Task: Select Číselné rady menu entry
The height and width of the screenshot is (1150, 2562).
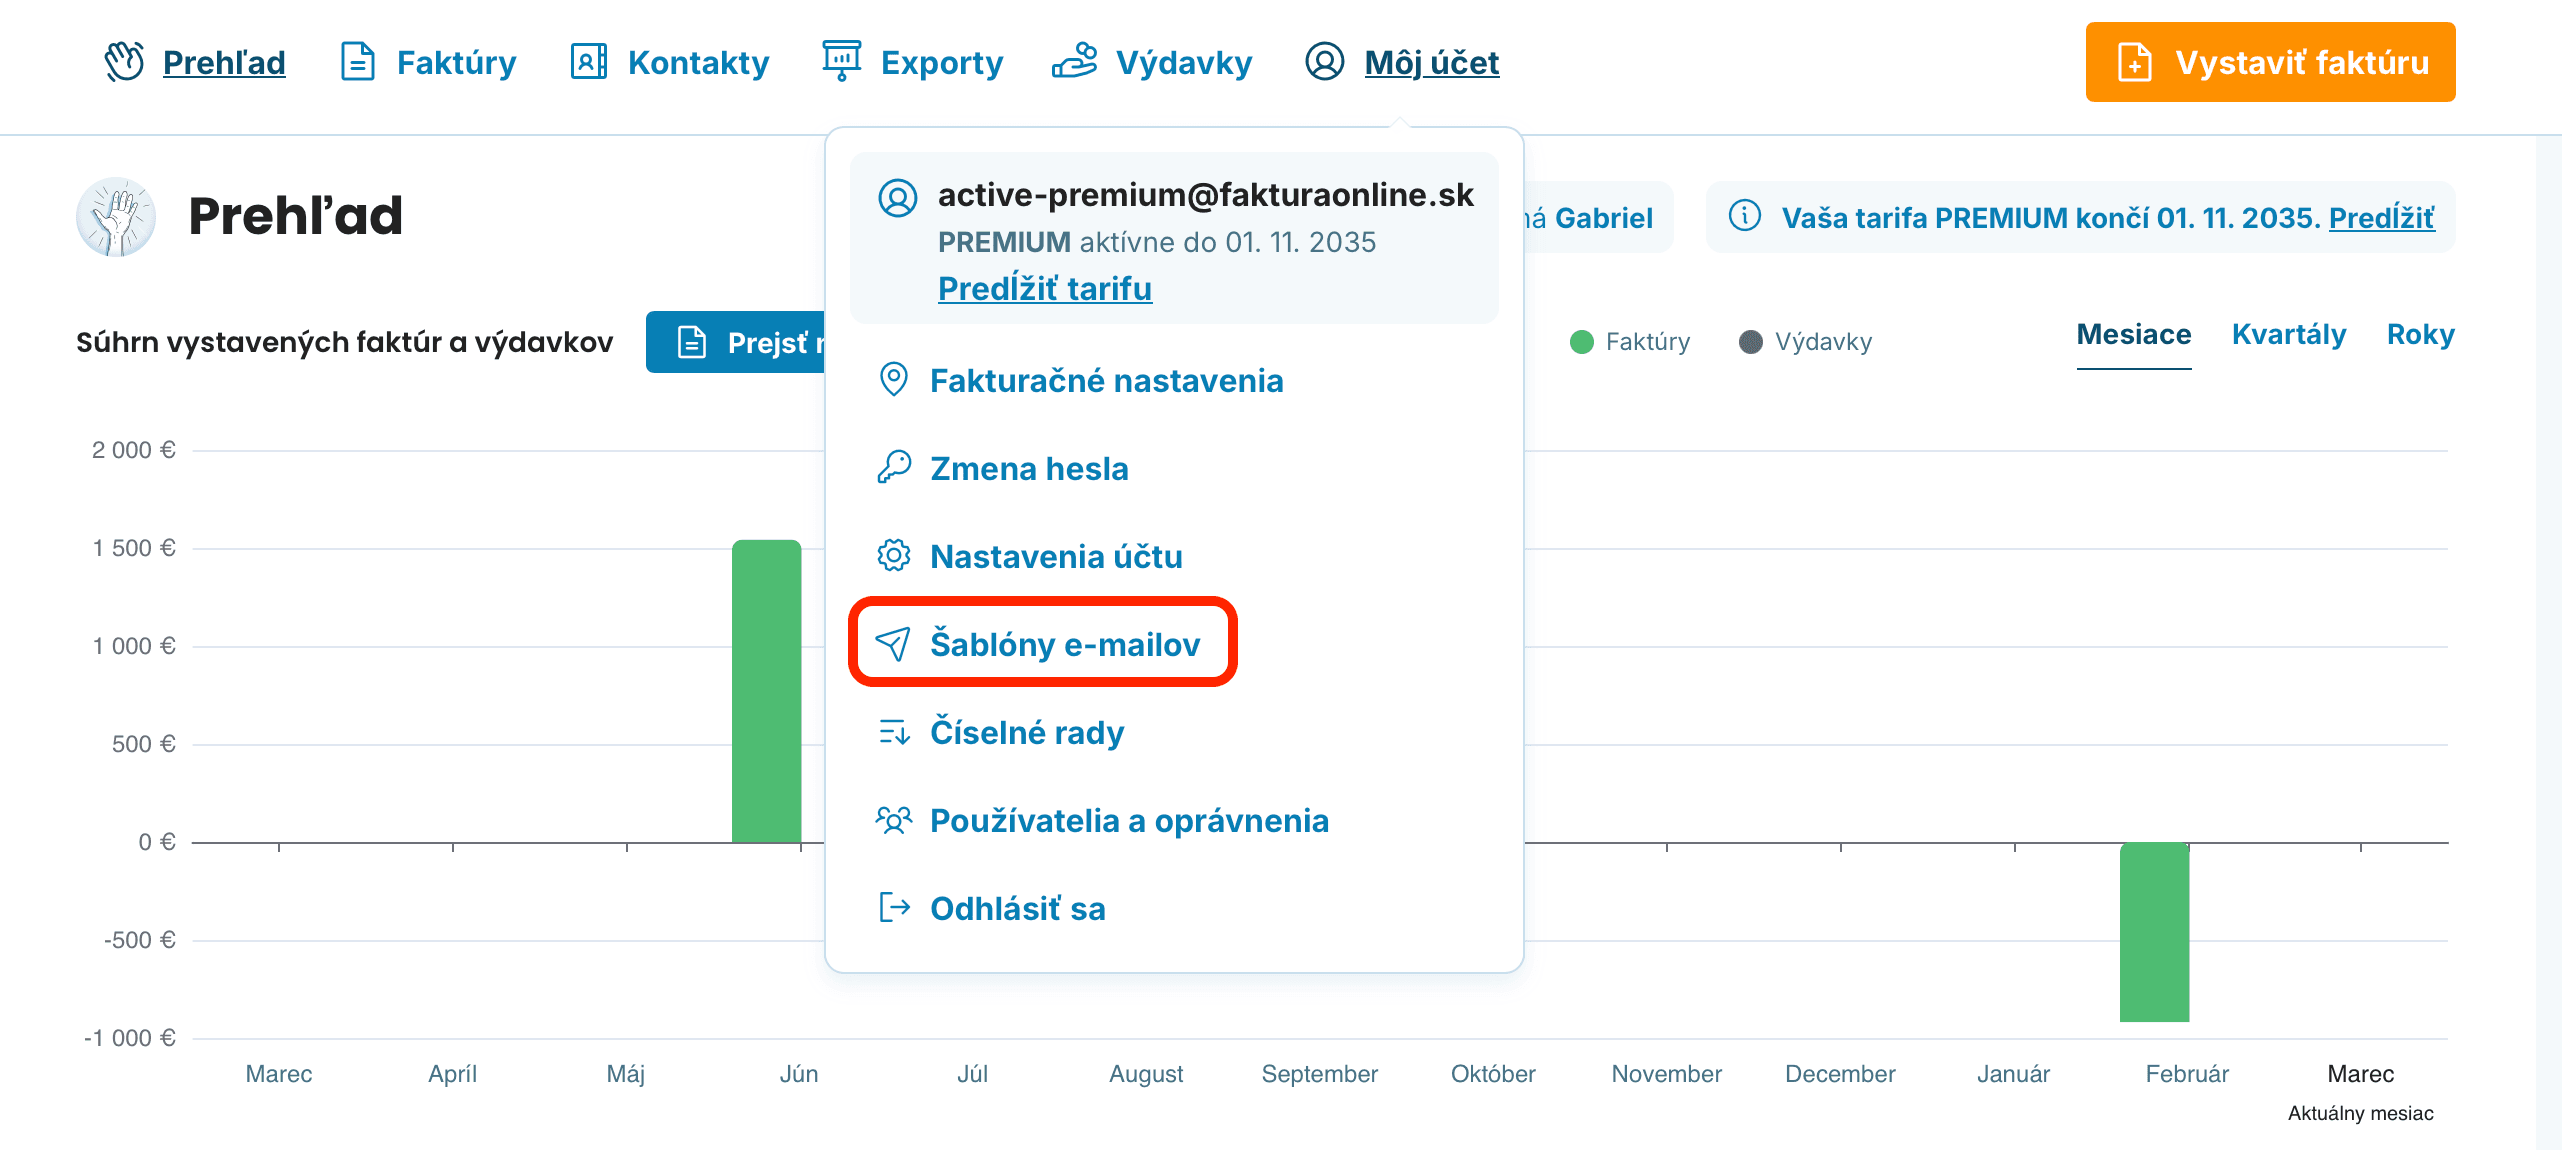Action: tap(1026, 733)
